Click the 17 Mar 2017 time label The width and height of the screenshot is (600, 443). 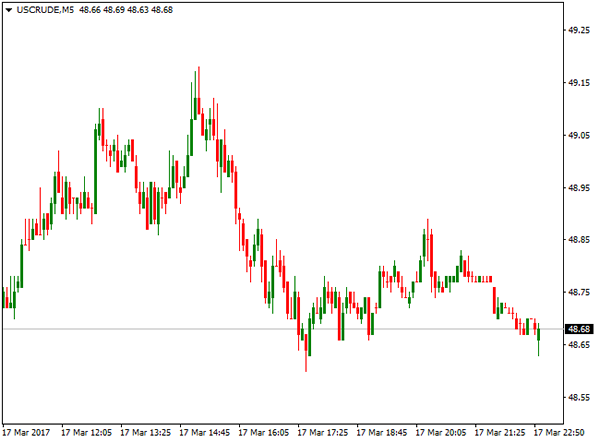[26, 433]
